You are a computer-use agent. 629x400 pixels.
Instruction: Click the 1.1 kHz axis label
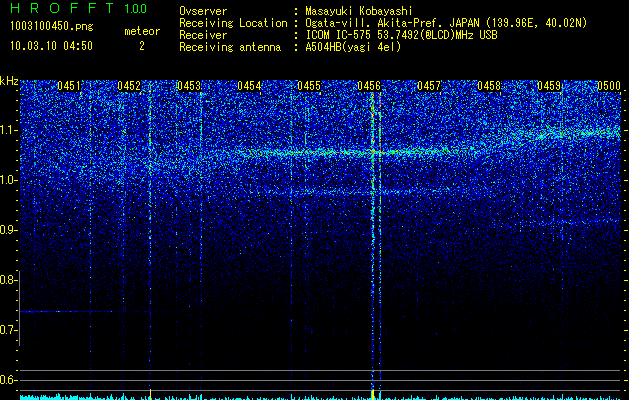click(x=9, y=130)
